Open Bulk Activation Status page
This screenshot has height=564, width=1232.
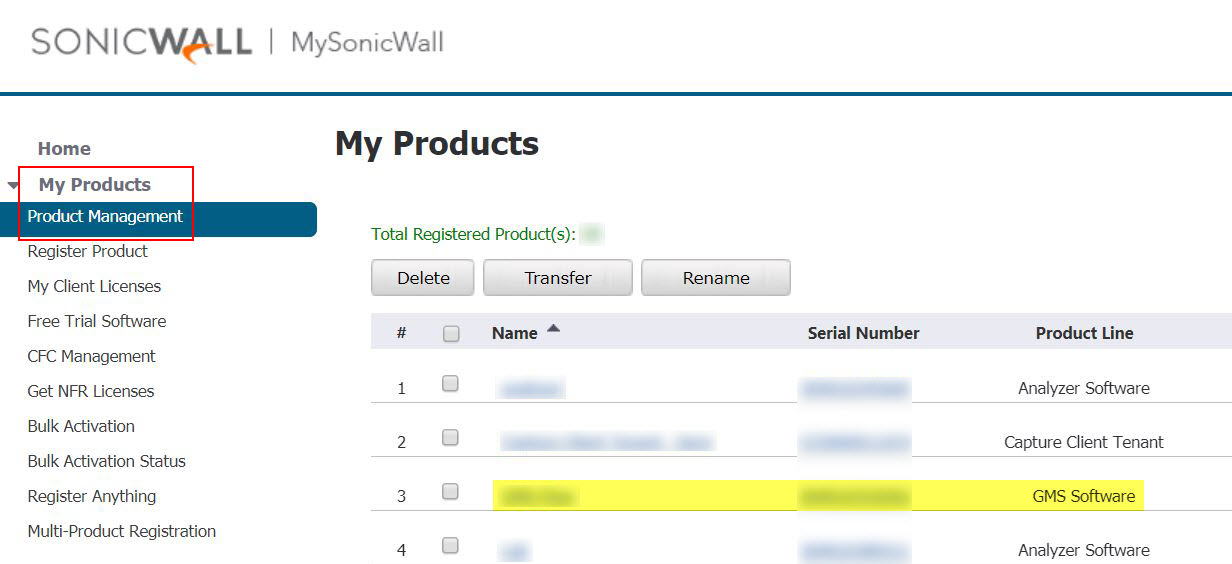[107, 462]
